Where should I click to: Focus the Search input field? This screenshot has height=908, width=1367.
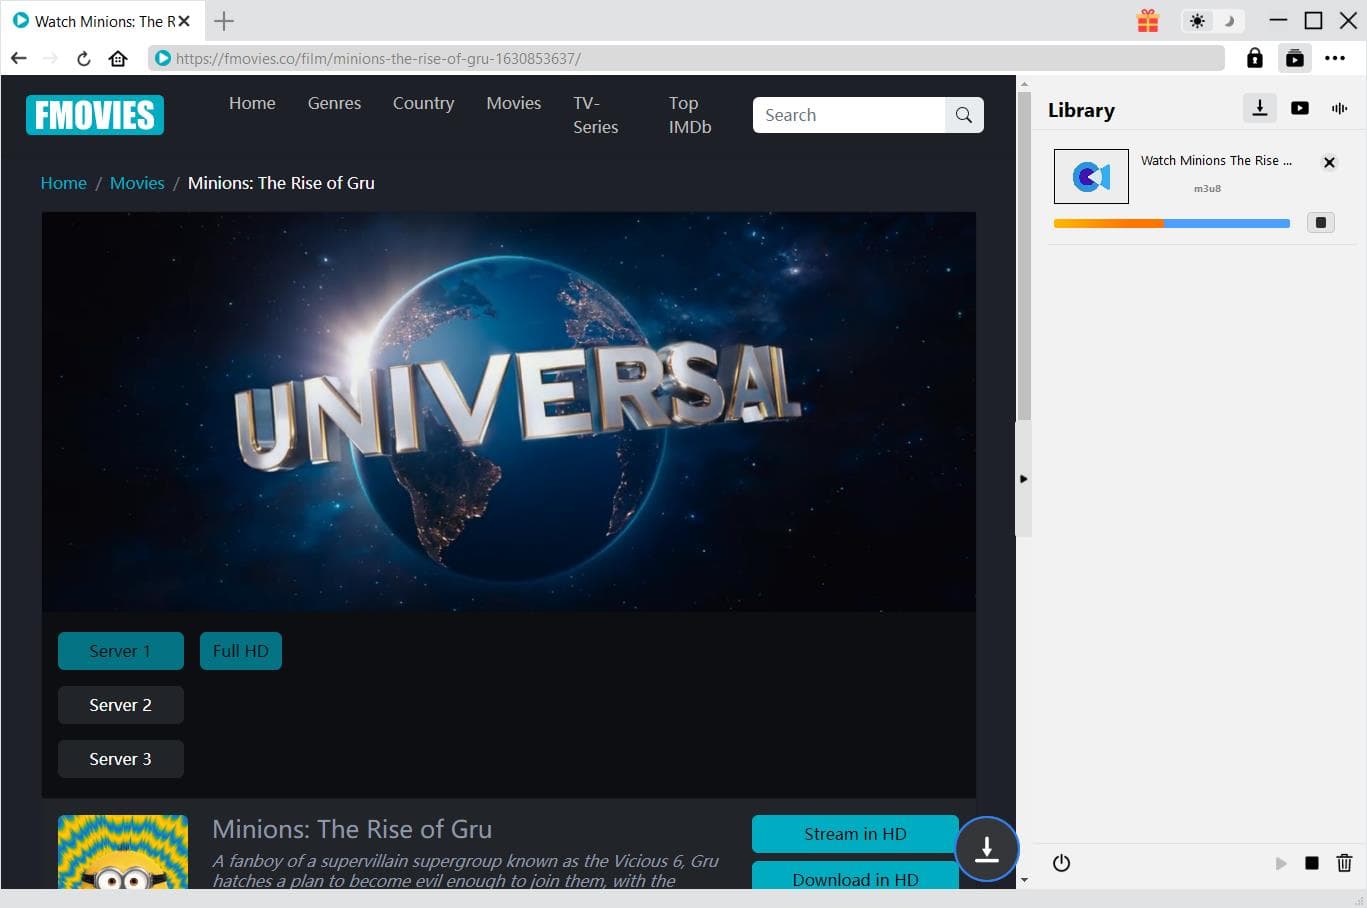(849, 115)
